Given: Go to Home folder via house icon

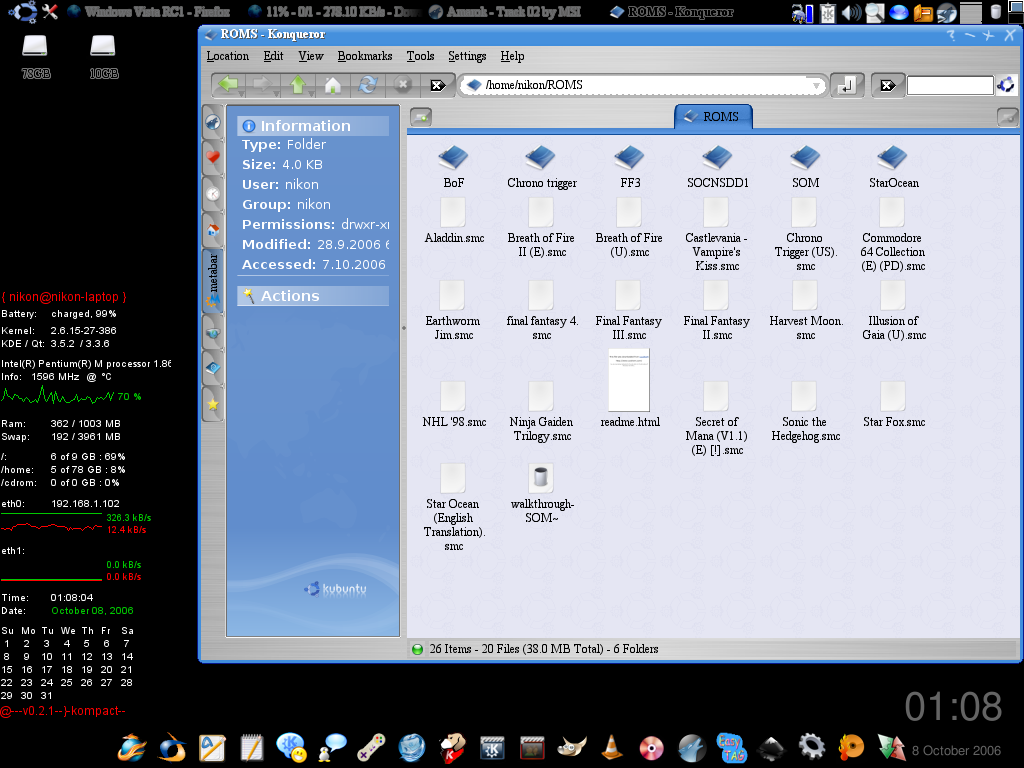Looking at the screenshot, I should click(x=332, y=85).
